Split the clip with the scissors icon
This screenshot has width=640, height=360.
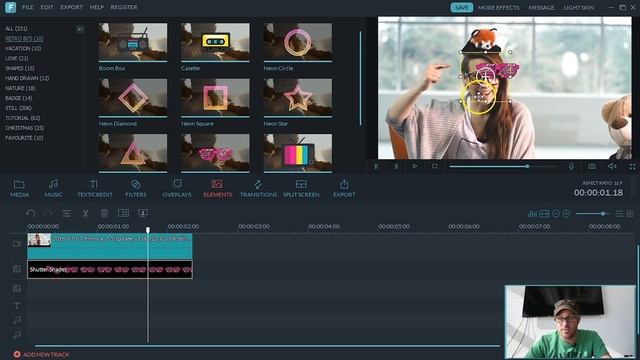[85, 213]
